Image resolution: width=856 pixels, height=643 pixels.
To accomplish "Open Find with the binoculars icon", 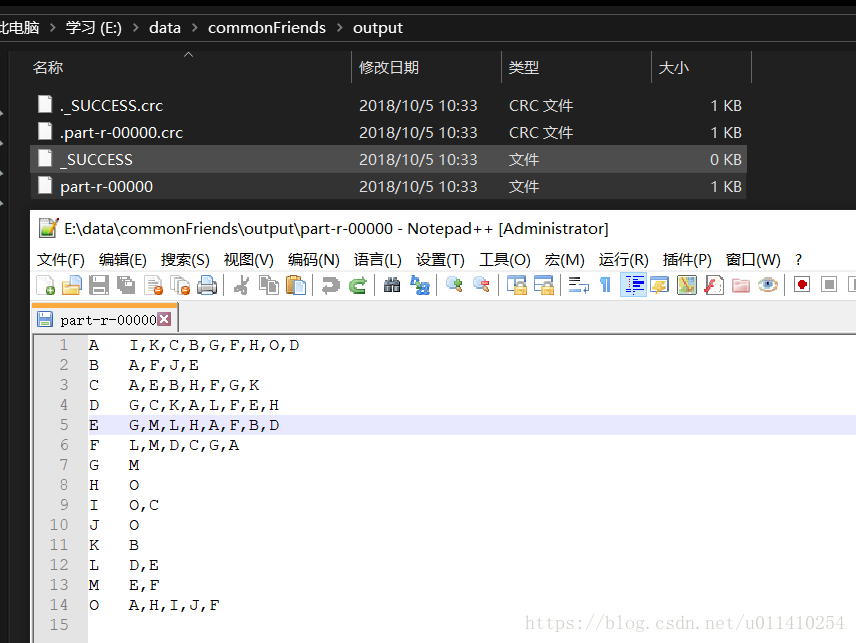I will 392,285.
